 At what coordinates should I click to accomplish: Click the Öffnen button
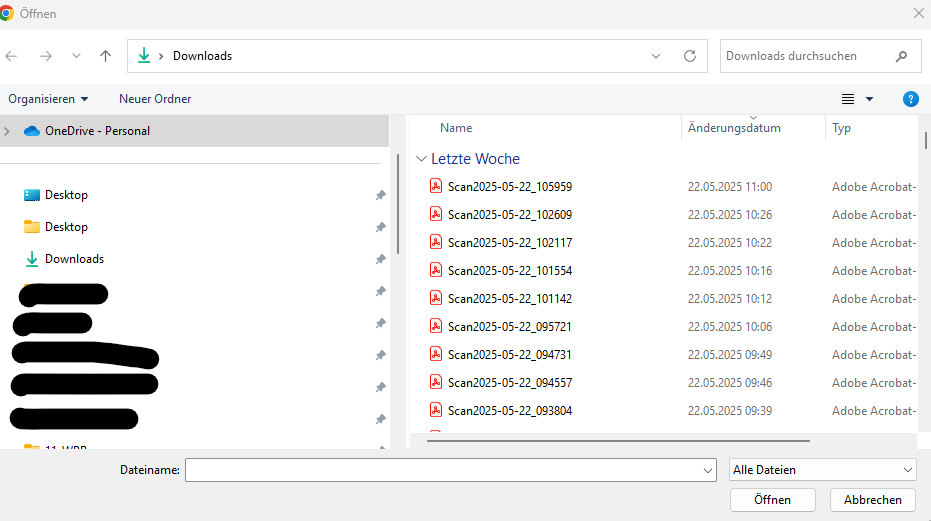772,500
